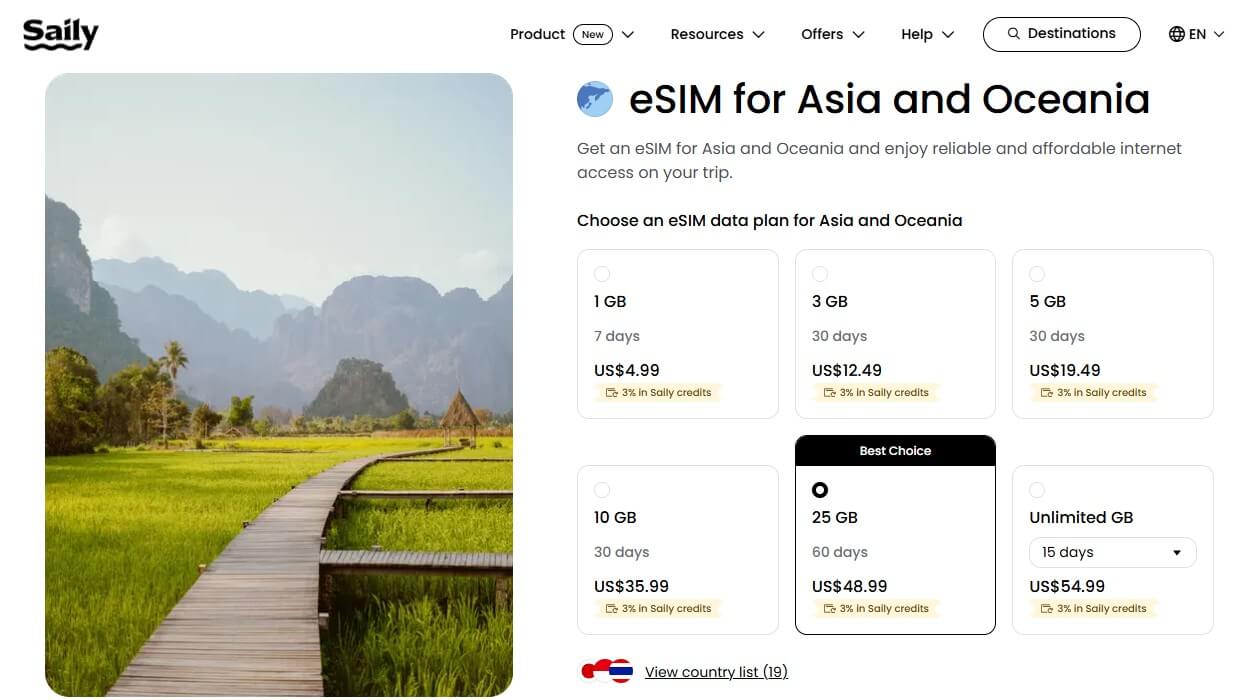Image resolution: width=1257 pixels, height=700 pixels.
Task: Click the Saily logo
Action: pyautogui.click(x=61, y=34)
